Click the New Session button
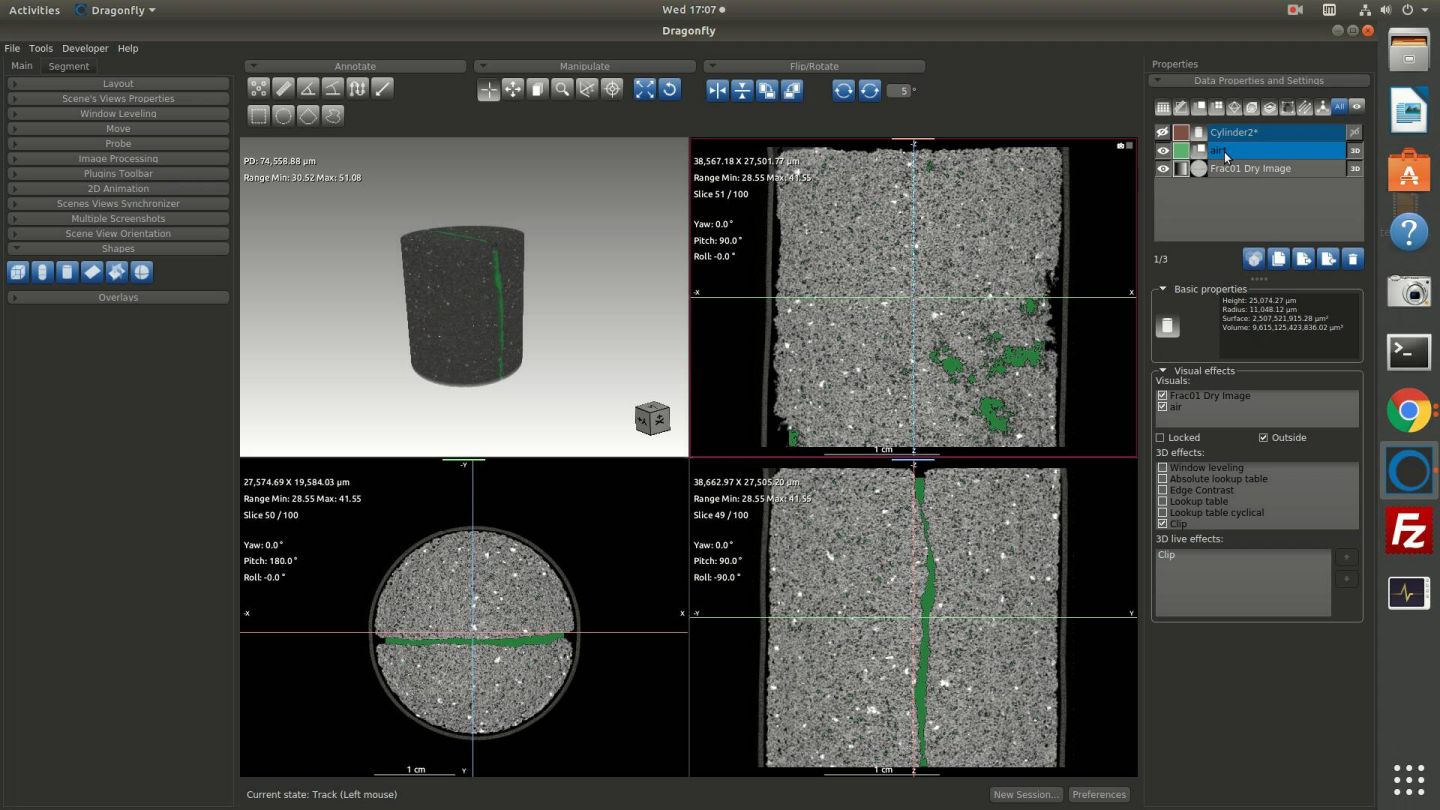The image size is (1440, 810). click(x=1025, y=794)
